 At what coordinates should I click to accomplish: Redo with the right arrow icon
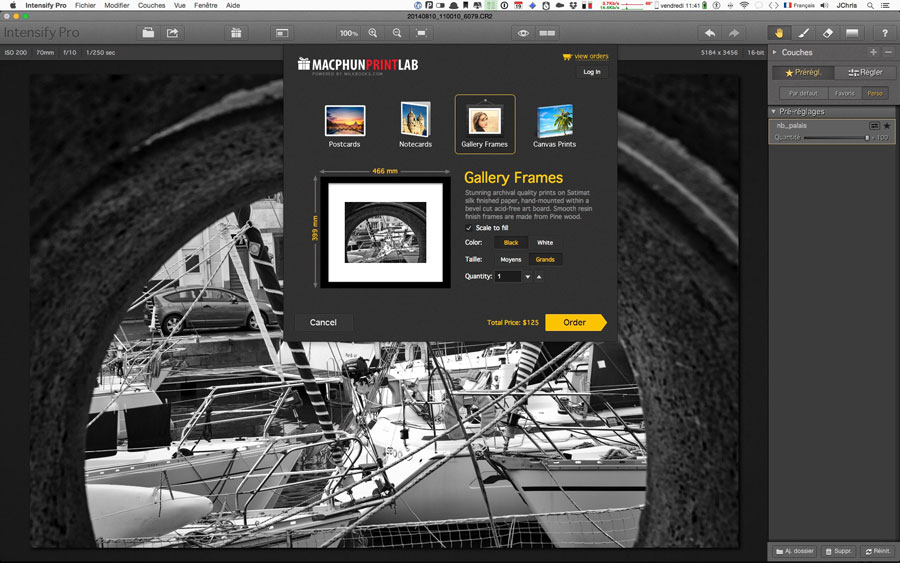point(734,33)
